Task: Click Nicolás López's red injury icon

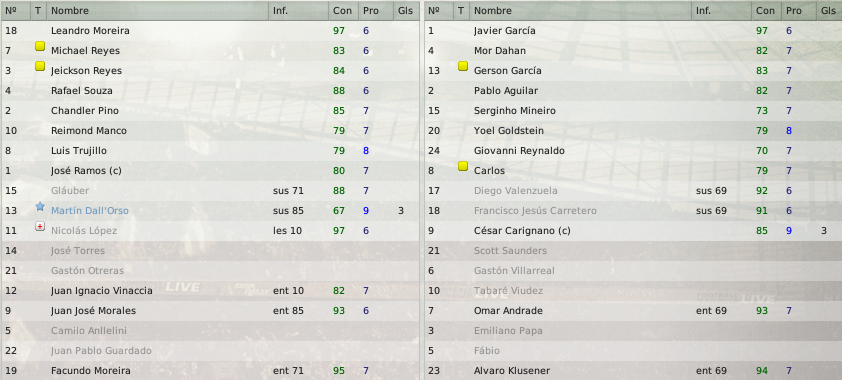Action: (x=40, y=227)
